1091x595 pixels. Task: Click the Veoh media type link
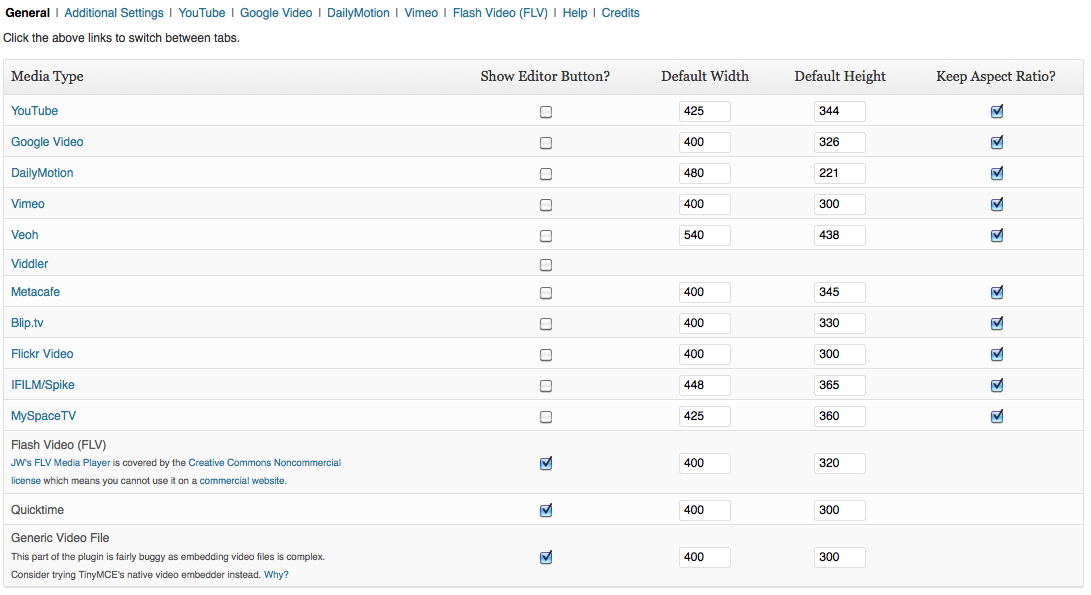coord(25,235)
